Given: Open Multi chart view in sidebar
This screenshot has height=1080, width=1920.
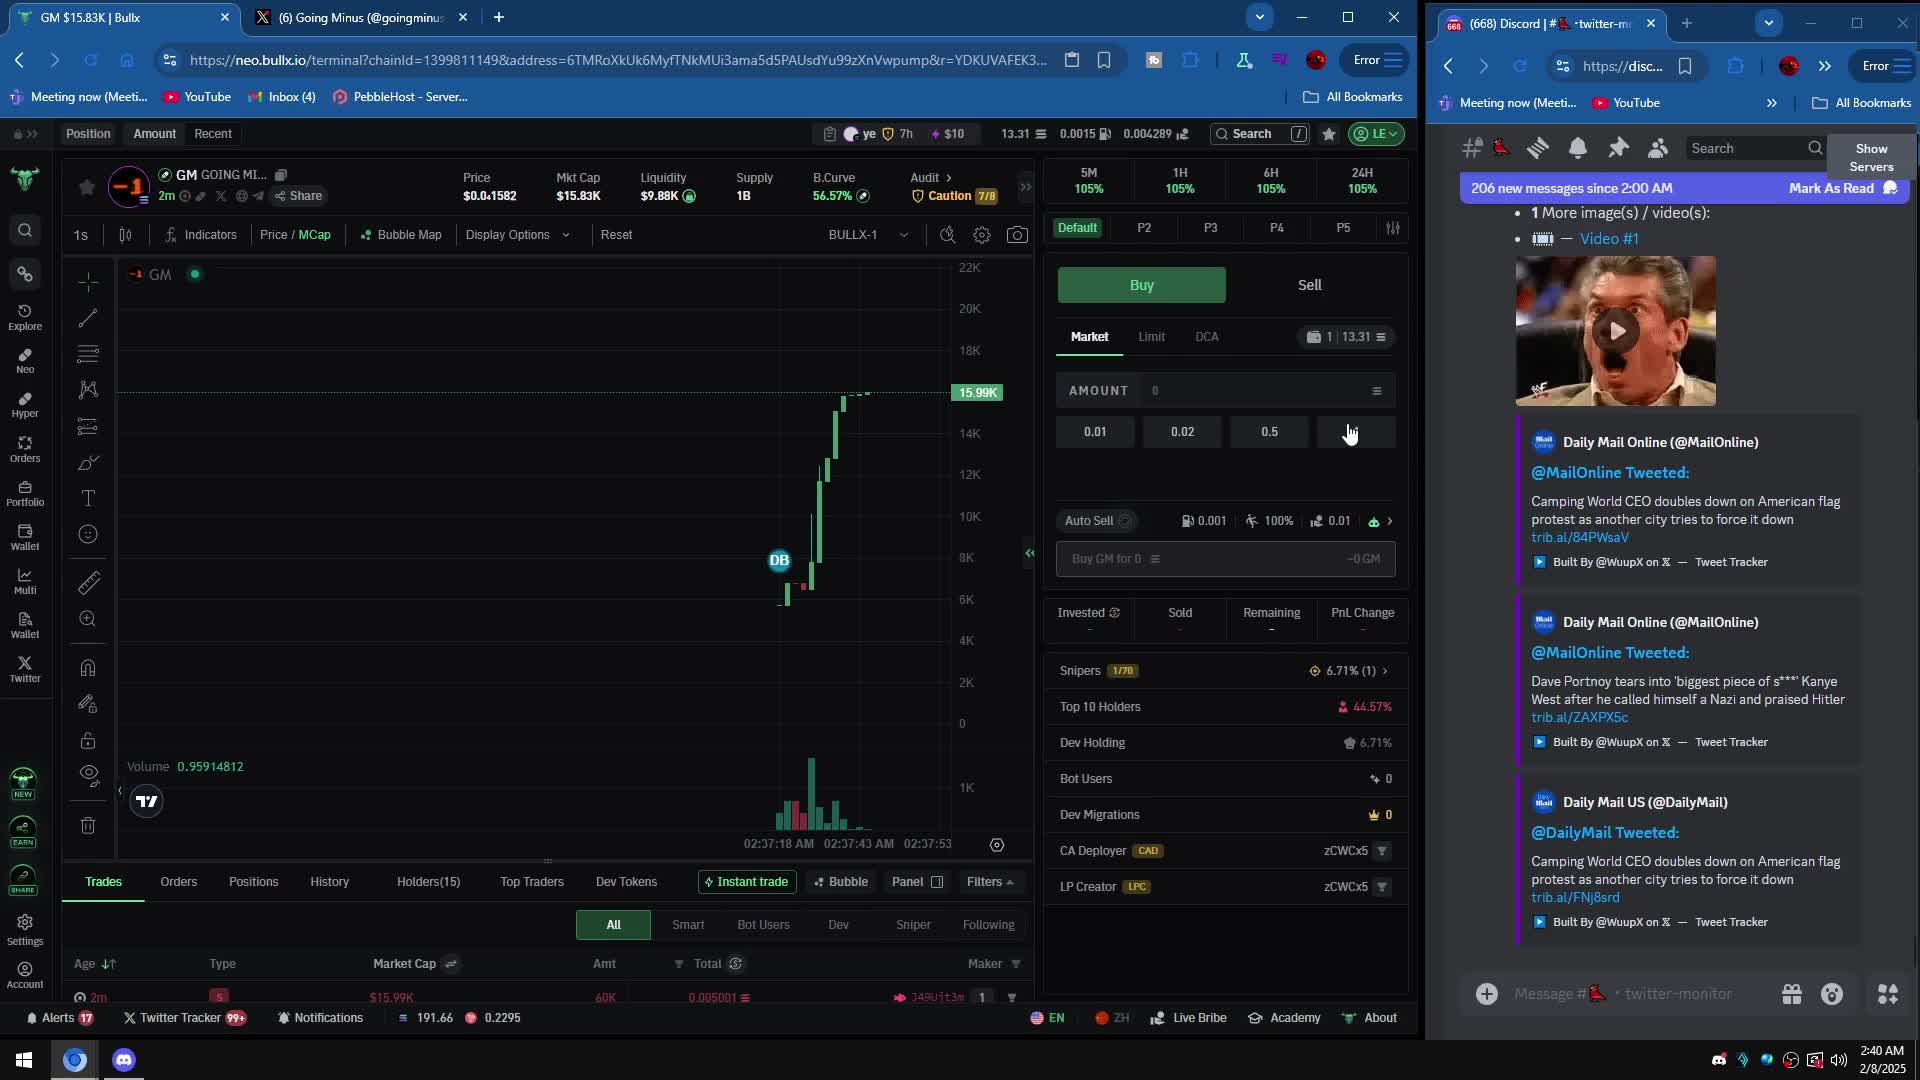Looking at the screenshot, I should (25, 581).
